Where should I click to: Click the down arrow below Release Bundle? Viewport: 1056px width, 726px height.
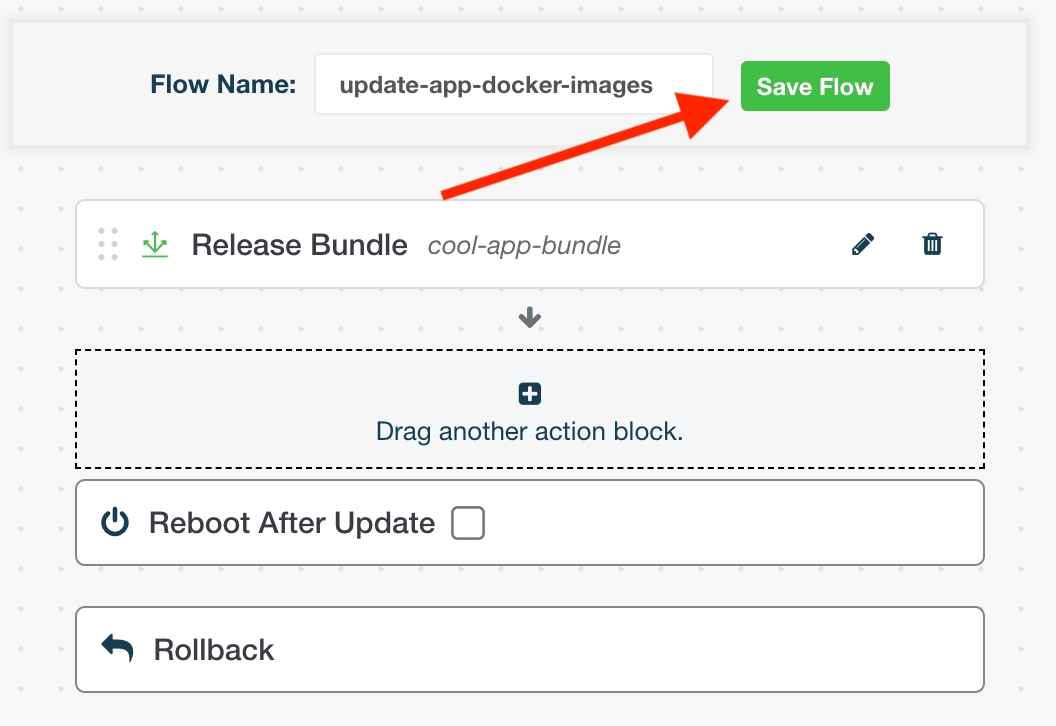530,319
